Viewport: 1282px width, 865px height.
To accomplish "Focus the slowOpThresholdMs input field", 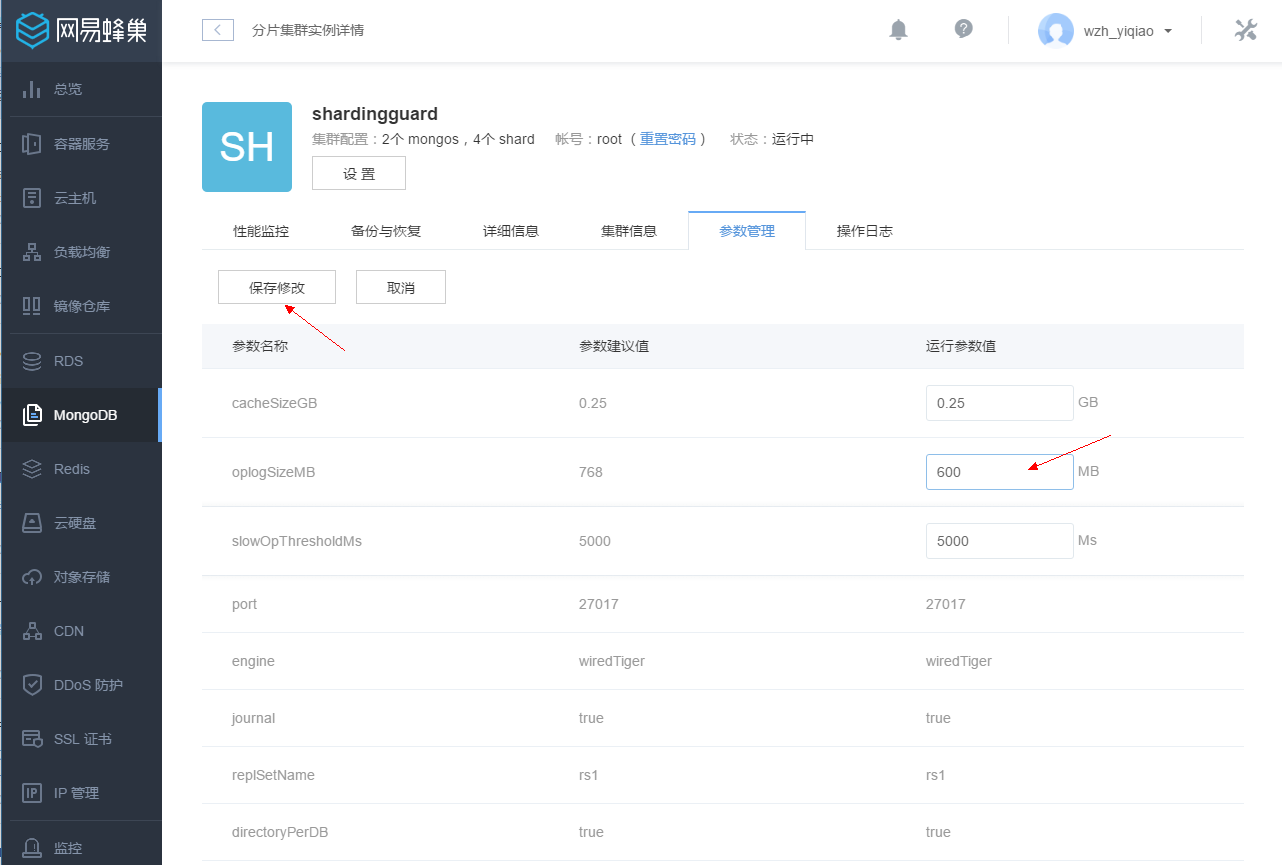I will (1000, 541).
